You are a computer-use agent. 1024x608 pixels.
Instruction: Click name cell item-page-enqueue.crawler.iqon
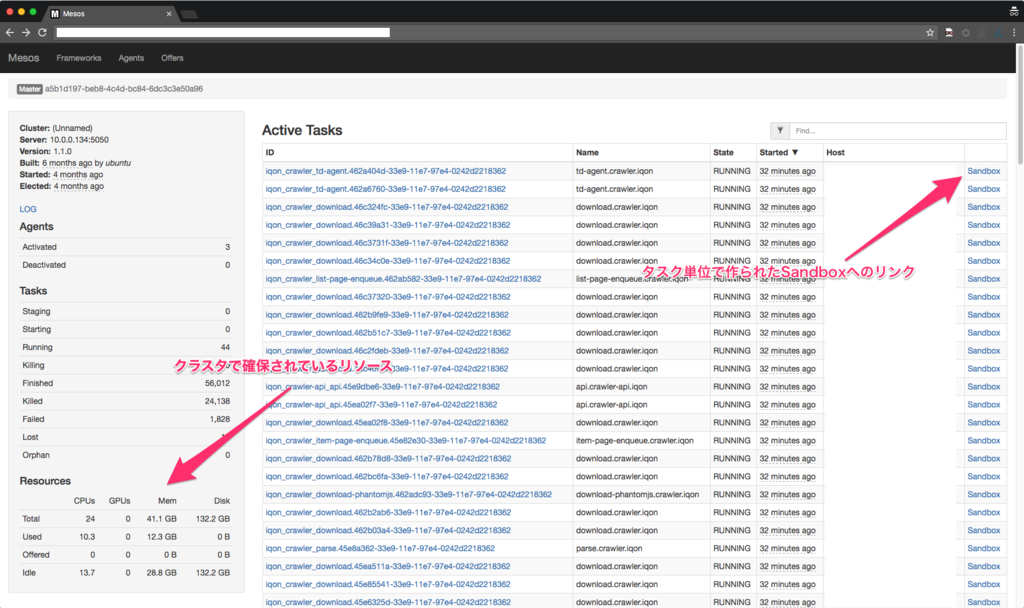[634, 441]
